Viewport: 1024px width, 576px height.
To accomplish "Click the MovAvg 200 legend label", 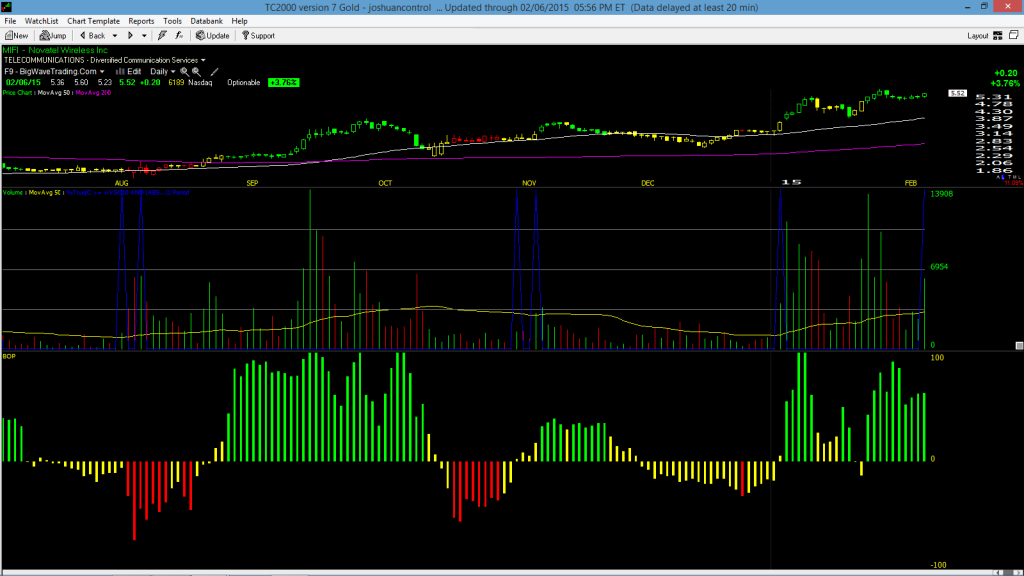I will pyautogui.click(x=93, y=93).
